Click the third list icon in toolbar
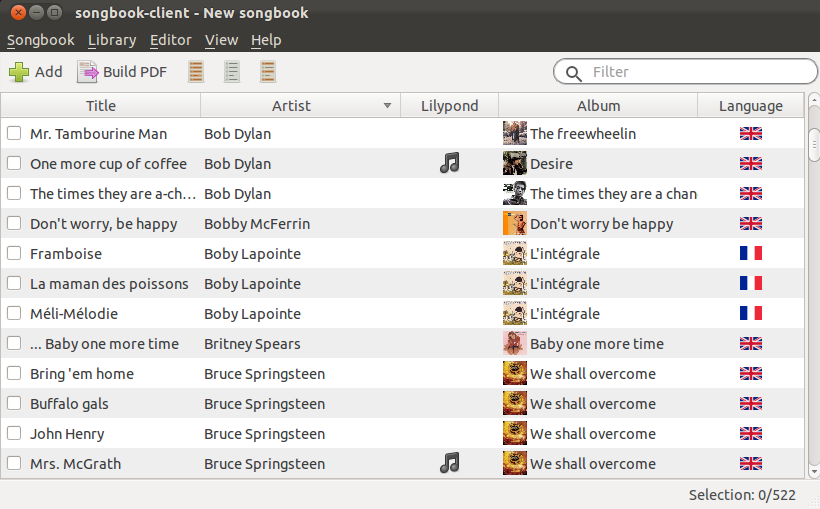 (x=268, y=72)
